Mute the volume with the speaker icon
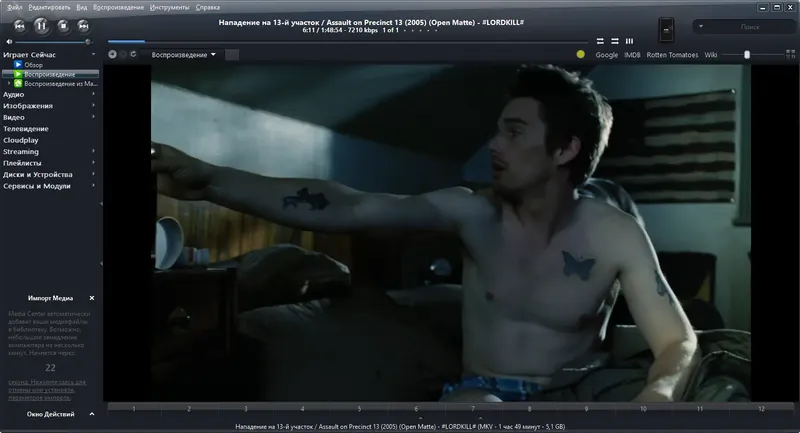The image size is (800, 433). pos(9,42)
